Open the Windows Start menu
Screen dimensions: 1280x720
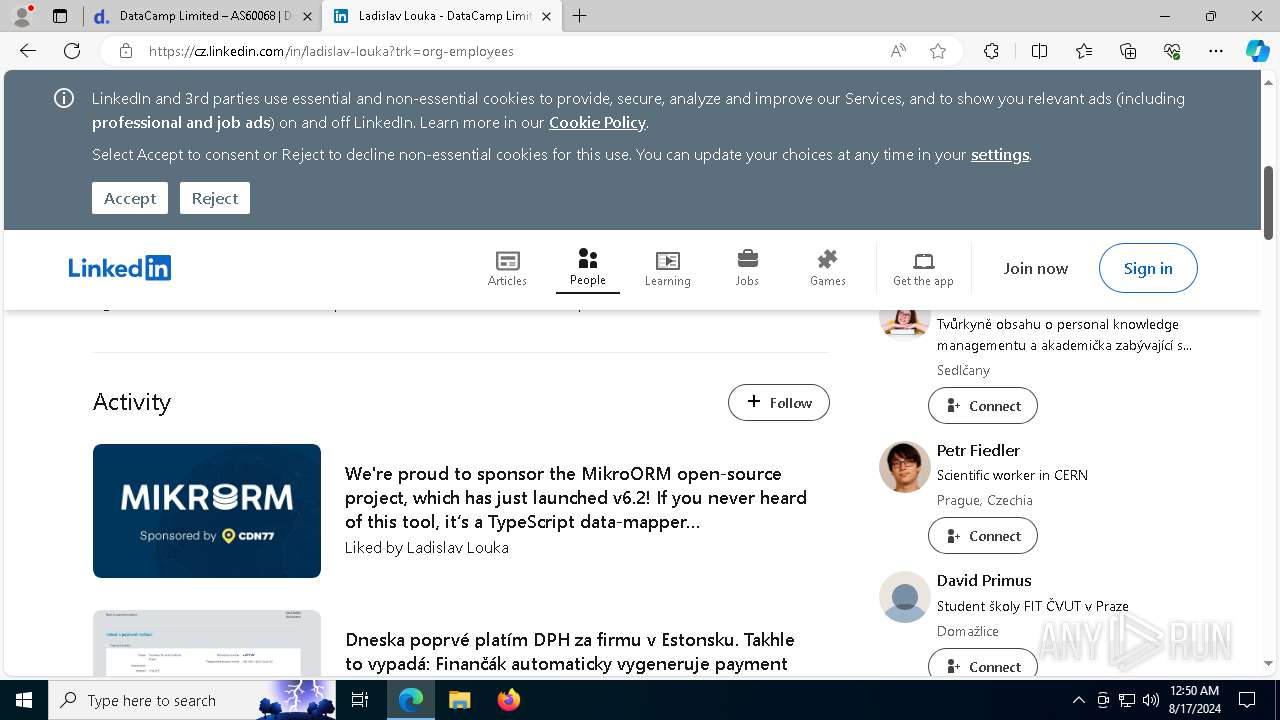[x=24, y=700]
